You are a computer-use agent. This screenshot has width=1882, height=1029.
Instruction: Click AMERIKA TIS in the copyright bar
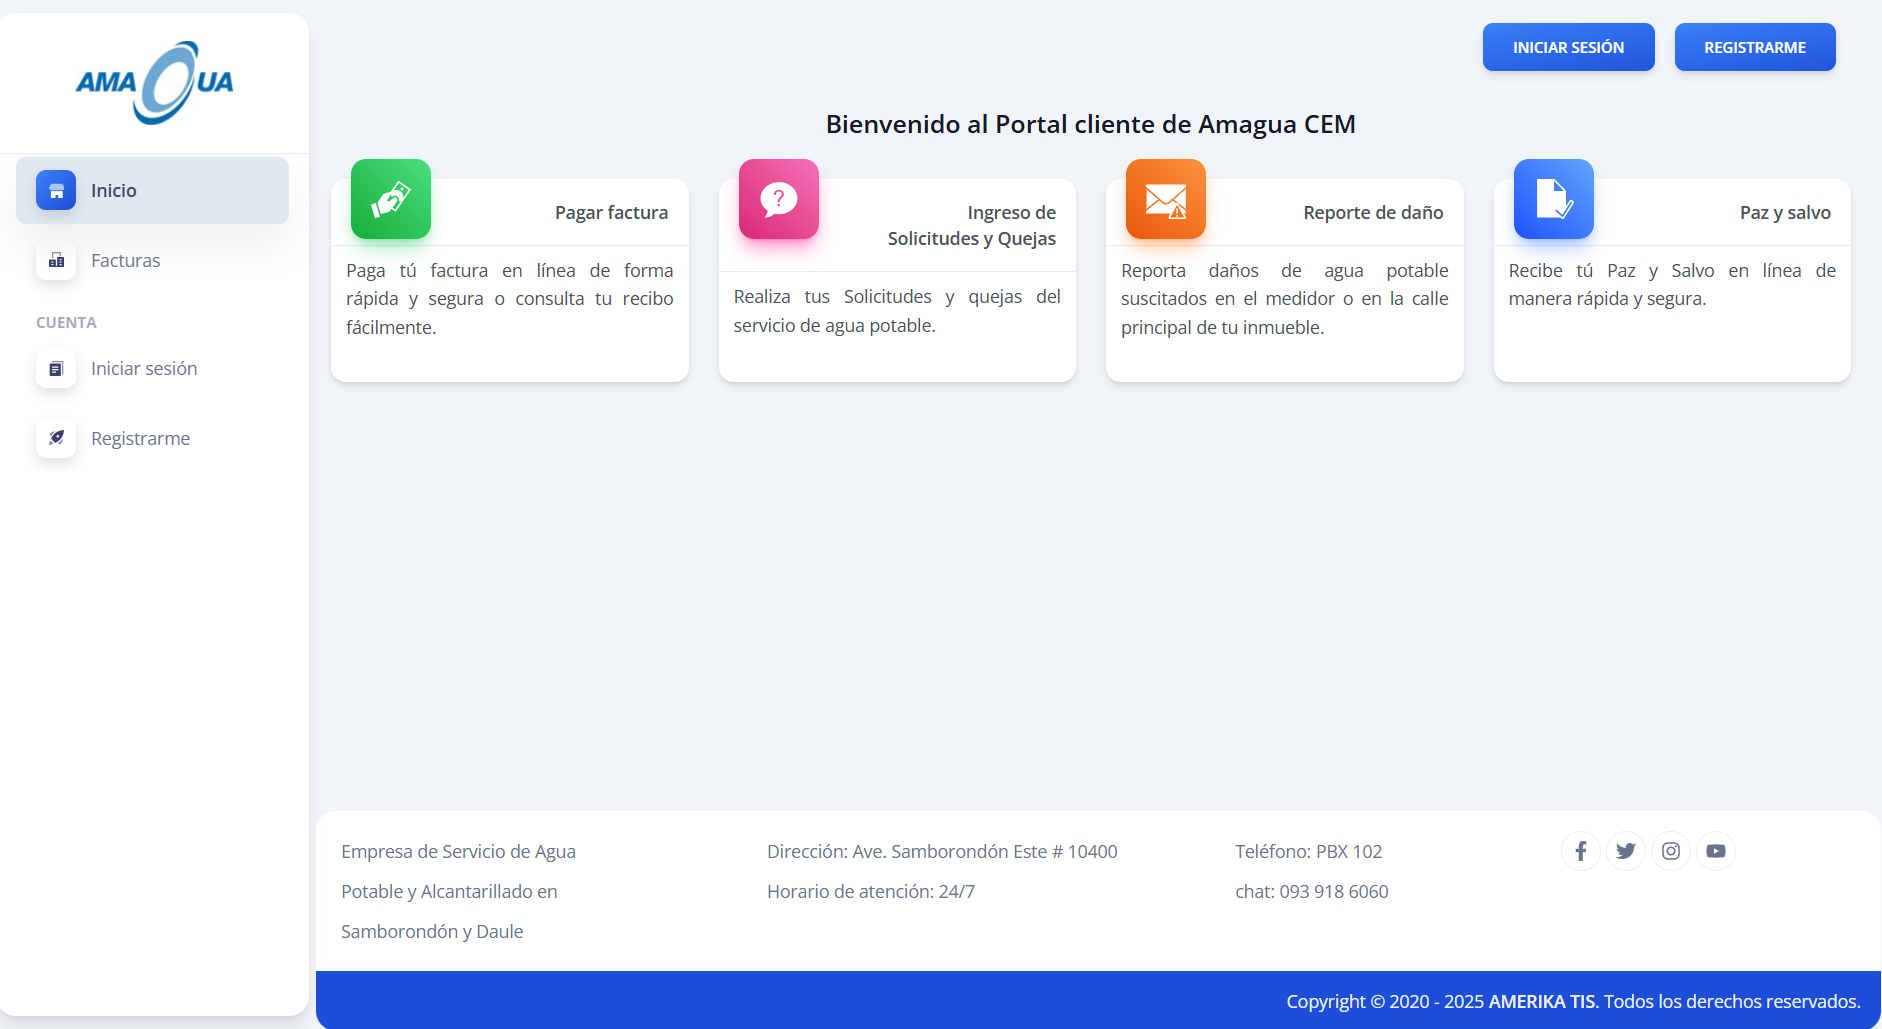(x=1541, y=1001)
